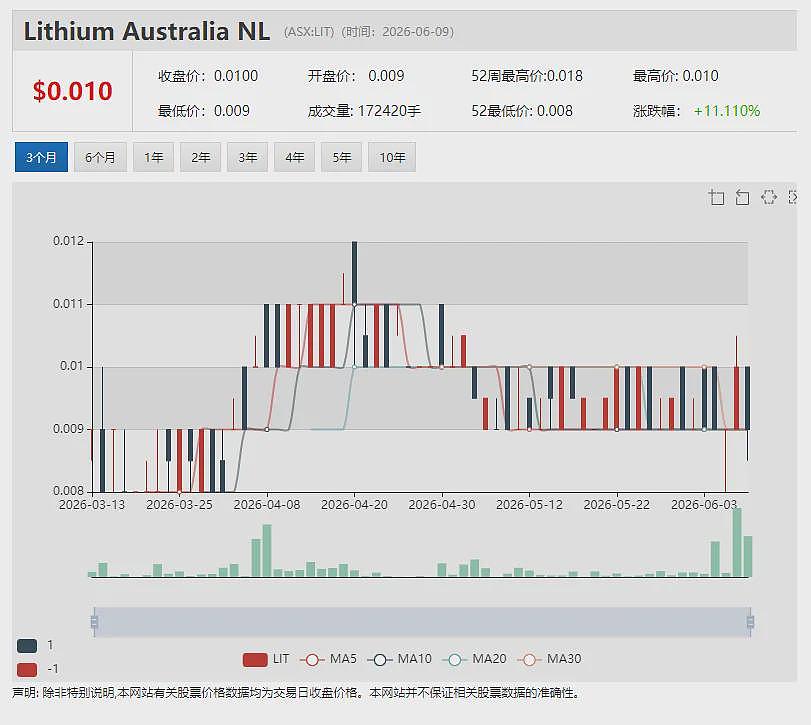Select the 3个月 time range tab
This screenshot has width=811, height=725.
pos(41,157)
